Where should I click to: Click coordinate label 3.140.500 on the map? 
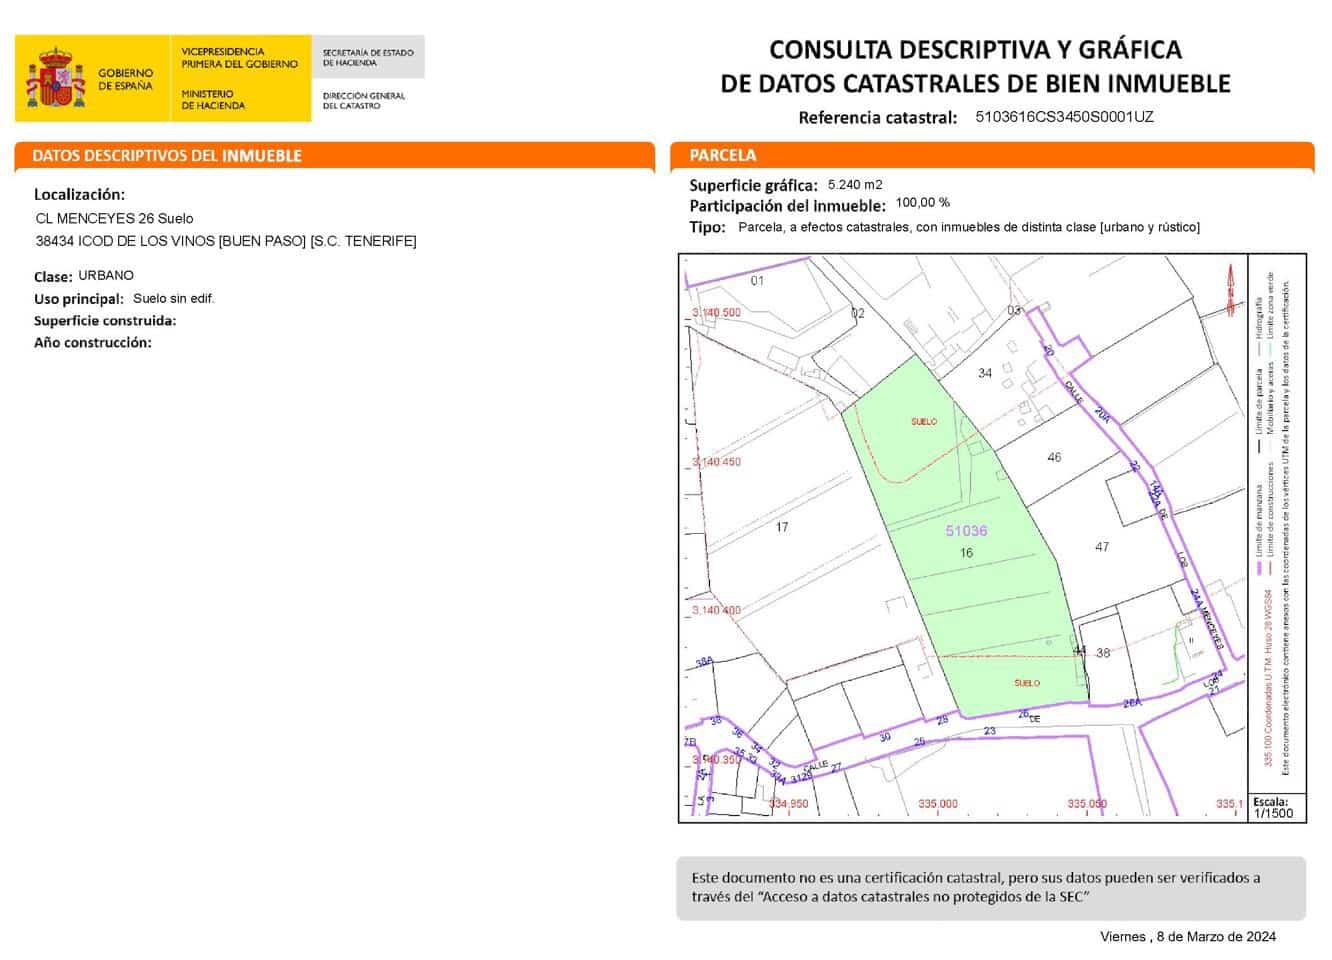[717, 313]
